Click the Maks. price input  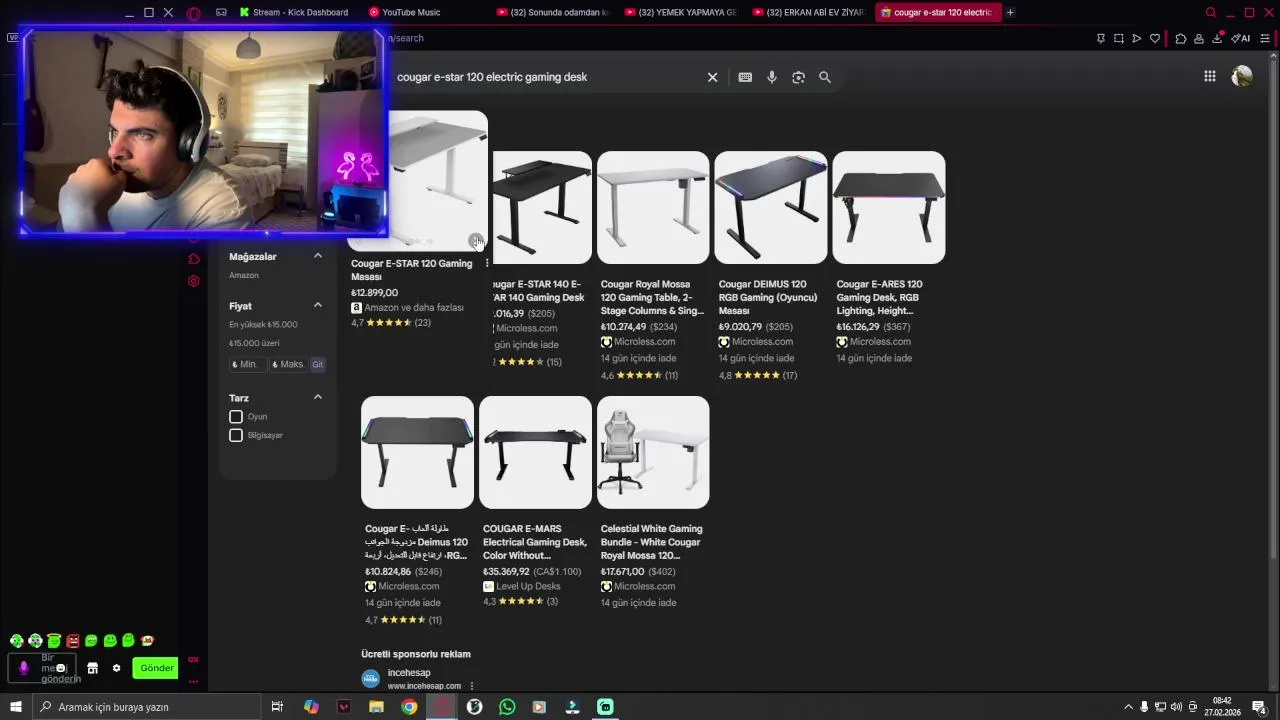[x=288, y=364]
